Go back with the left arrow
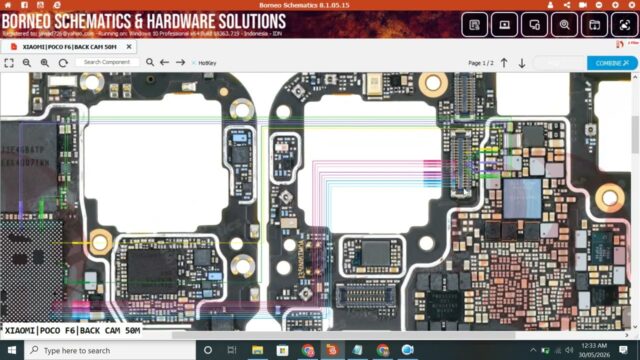The width and height of the screenshot is (640, 360). coord(164,62)
